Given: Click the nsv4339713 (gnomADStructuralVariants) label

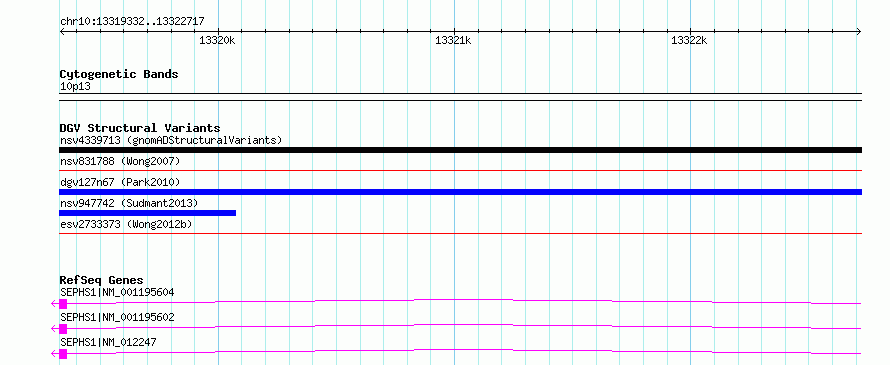Looking at the screenshot, I should pyautogui.click(x=171, y=140).
